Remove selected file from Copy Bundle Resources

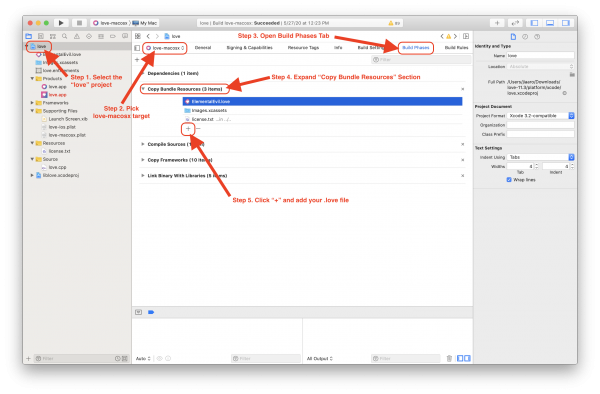pyautogui.click(x=198, y=129)
